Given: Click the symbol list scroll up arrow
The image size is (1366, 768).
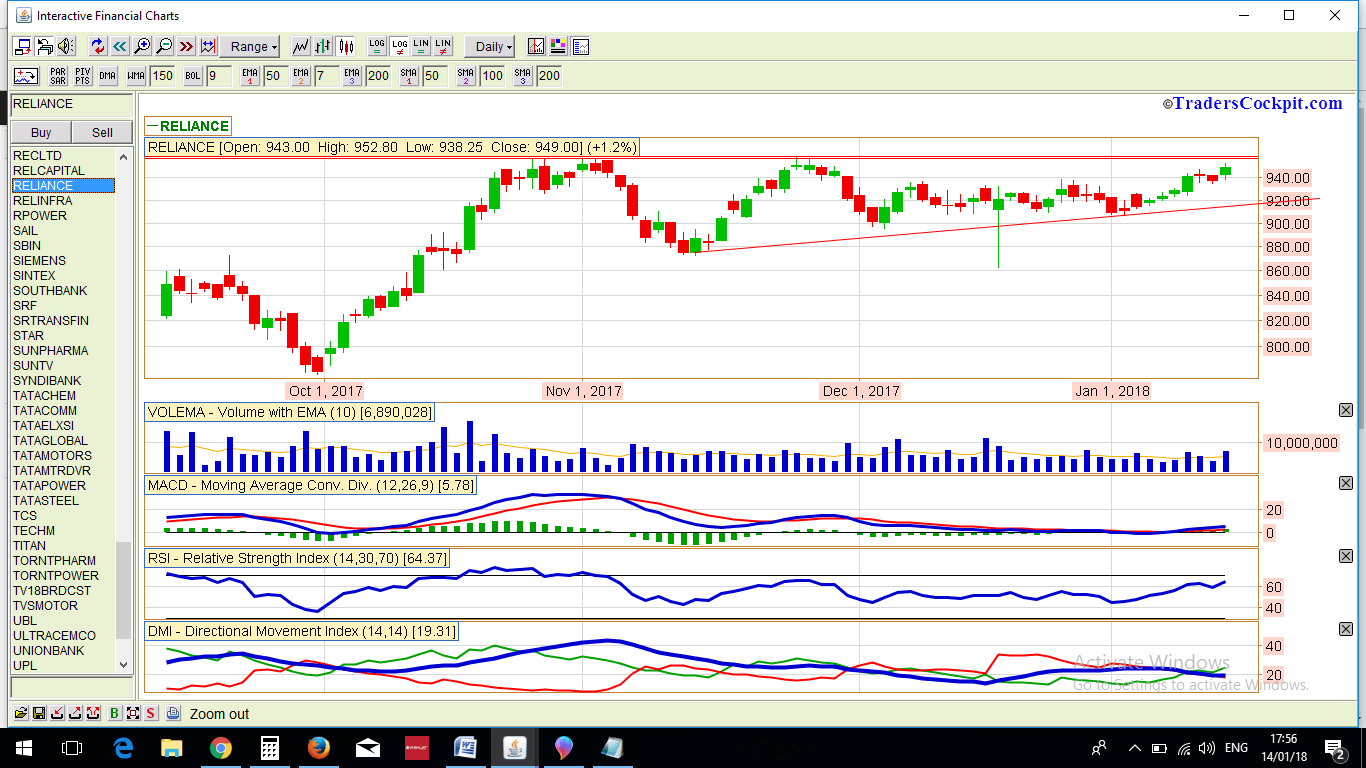Looking at the screenshot, I should (x=124, y=157).
